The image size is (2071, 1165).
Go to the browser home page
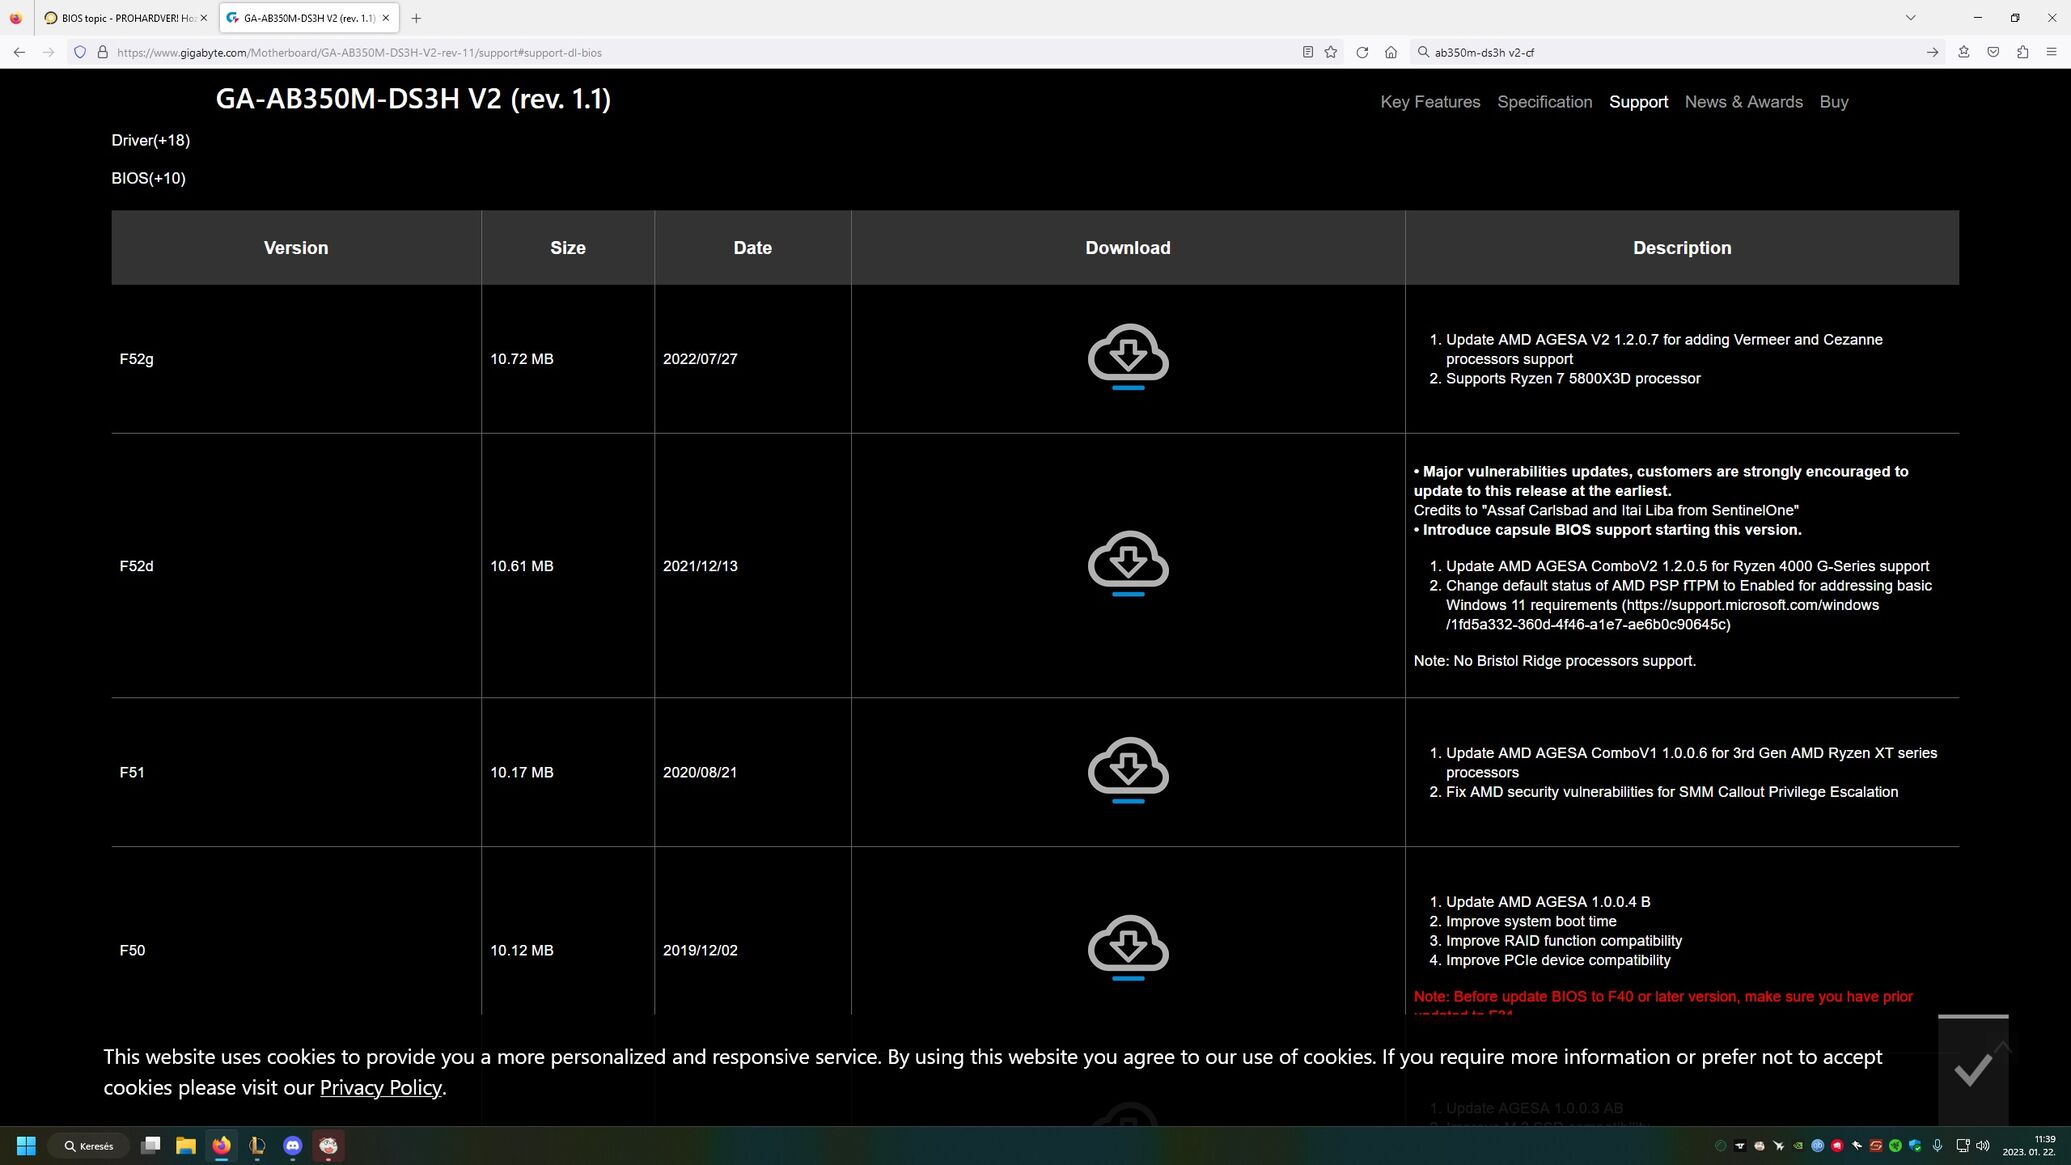[x=1390, y=52]
